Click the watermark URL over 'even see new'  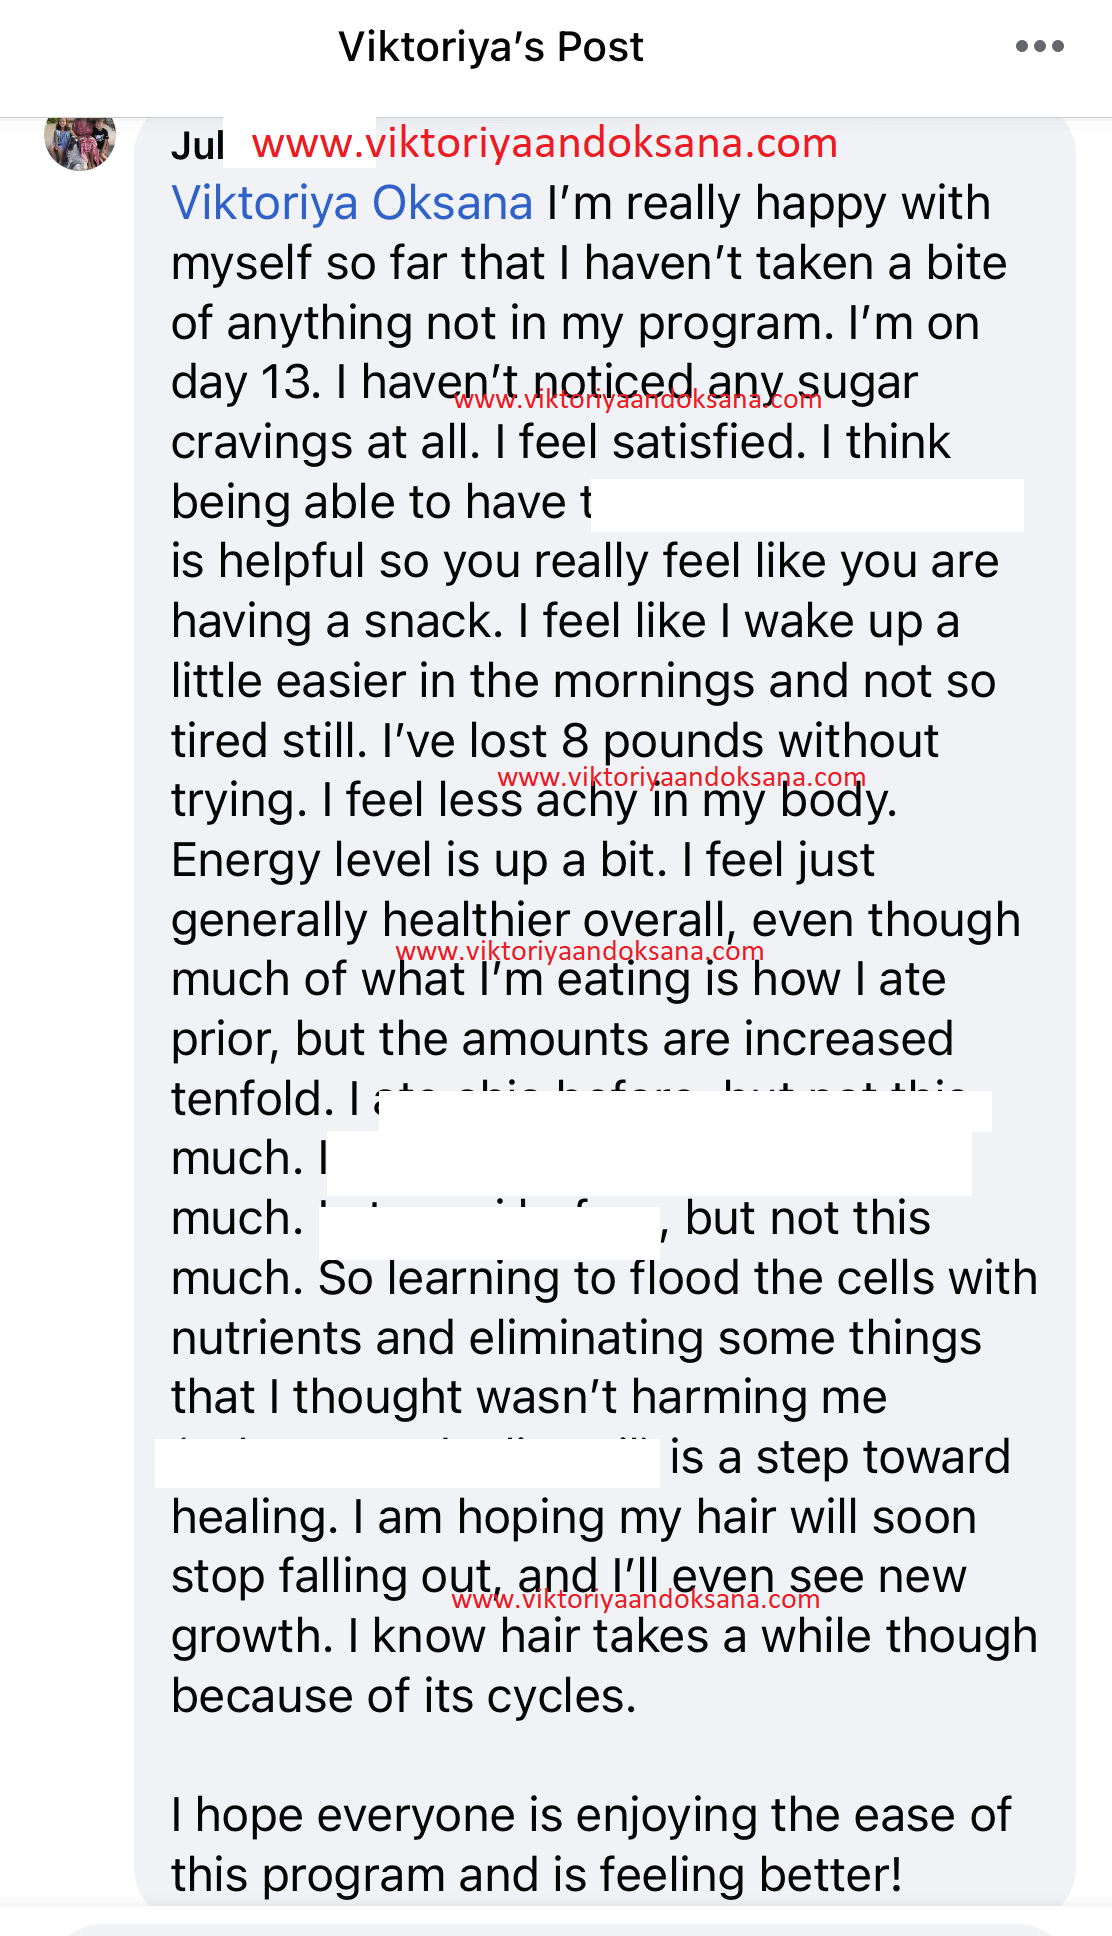pos(636,1599)
